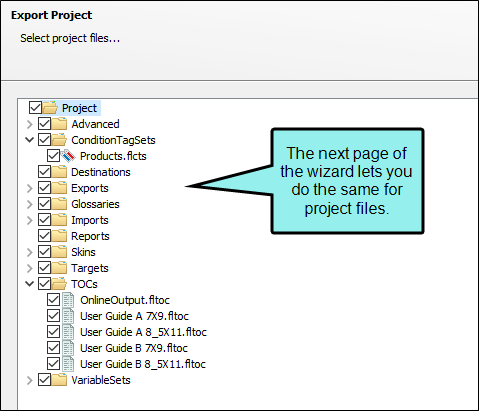The height and width of the screenshot is (411, 479).
Task: Click the TOCs open folder icon
Action: 59,284
